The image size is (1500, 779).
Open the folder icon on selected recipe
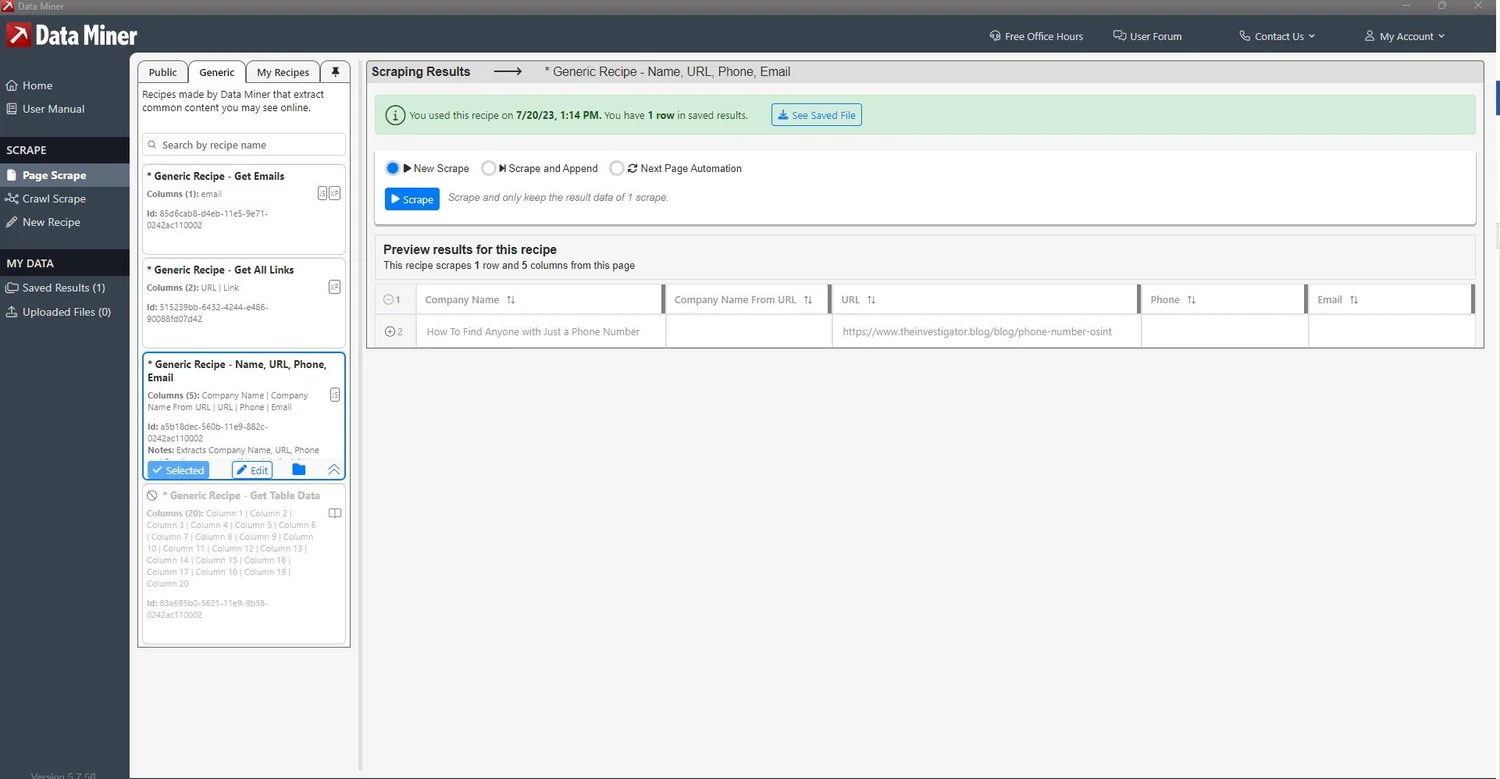[298, 469]
